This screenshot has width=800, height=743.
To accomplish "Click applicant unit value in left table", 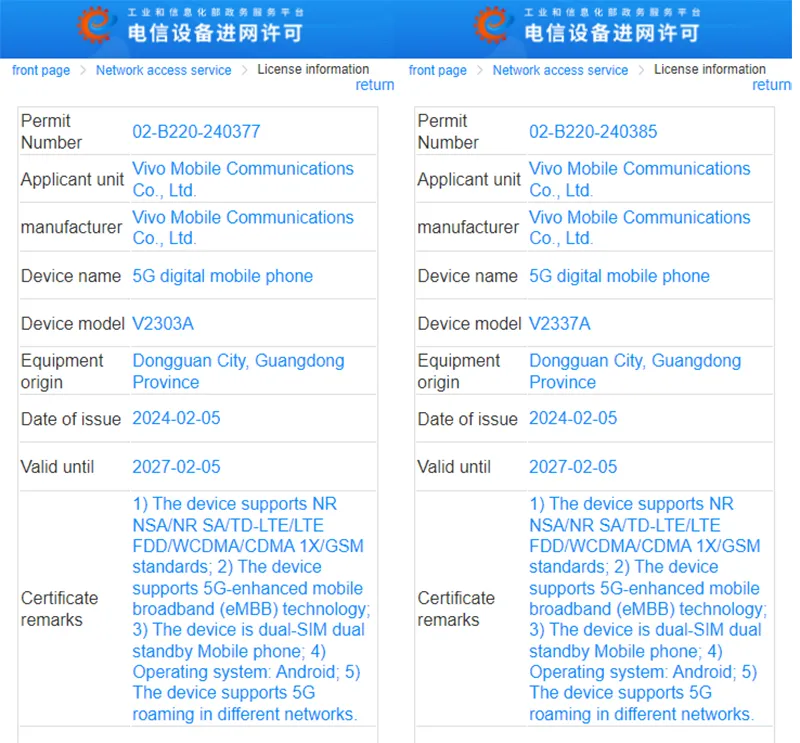I will coord(243,180).
